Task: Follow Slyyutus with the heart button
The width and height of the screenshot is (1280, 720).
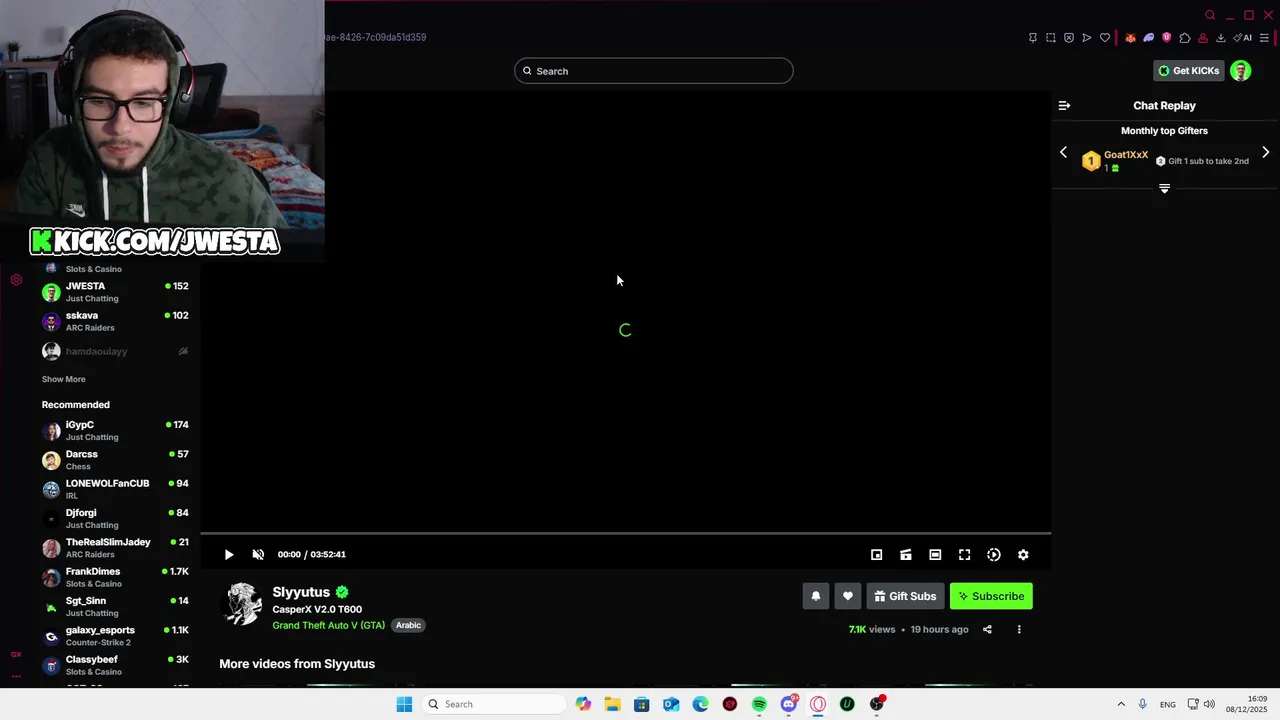Action: click(848, 596)
